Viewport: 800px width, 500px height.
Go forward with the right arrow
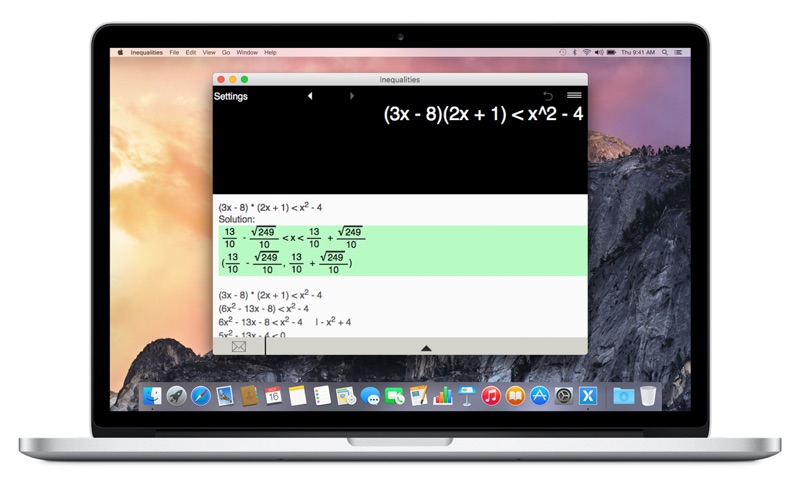352,96
